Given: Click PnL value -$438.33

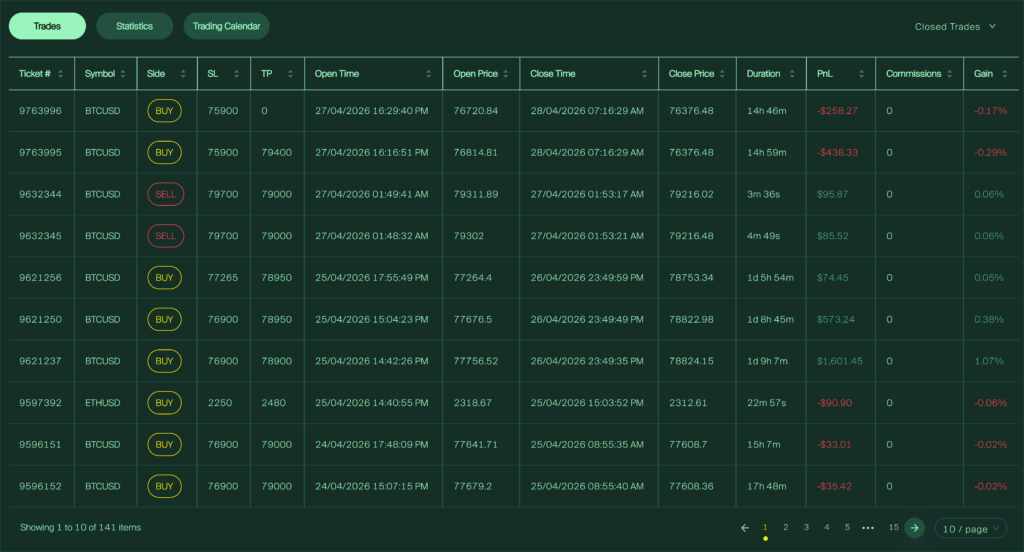Looking at the screenshot, I should click(837, 152).
